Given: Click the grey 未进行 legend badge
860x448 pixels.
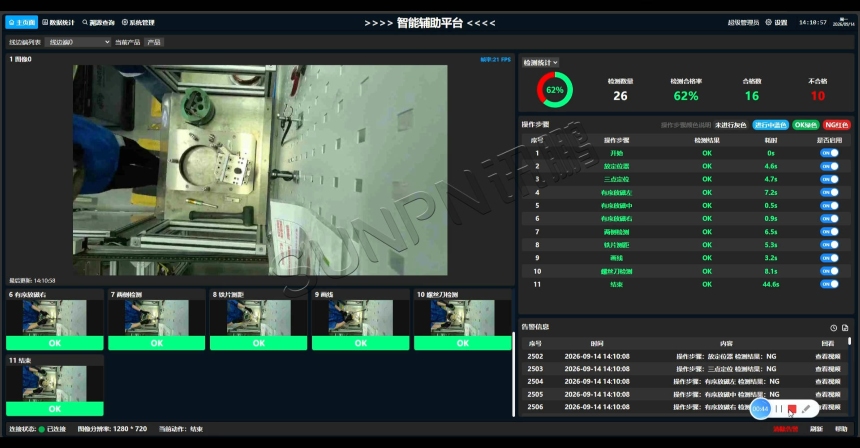Looking at the screenshot, I should [731, 125].
